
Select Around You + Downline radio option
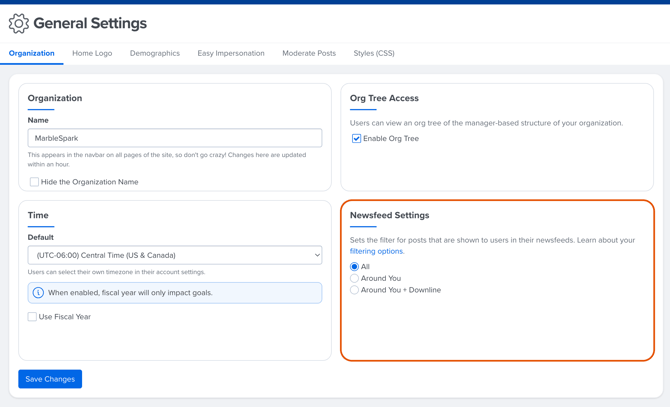click(x=354, y=290)
